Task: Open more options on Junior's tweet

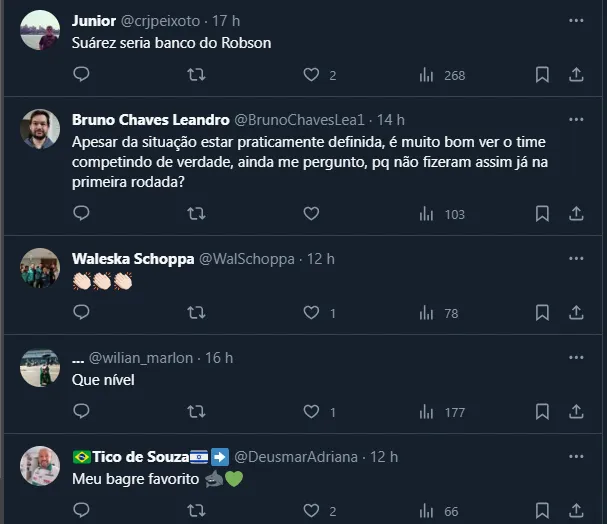Action: click(576, 20)
